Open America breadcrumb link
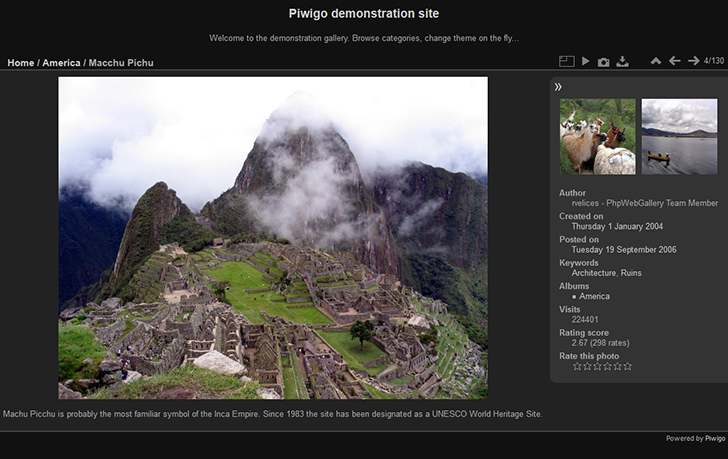Viewport: 728px width, 459px height. (61, 63)
